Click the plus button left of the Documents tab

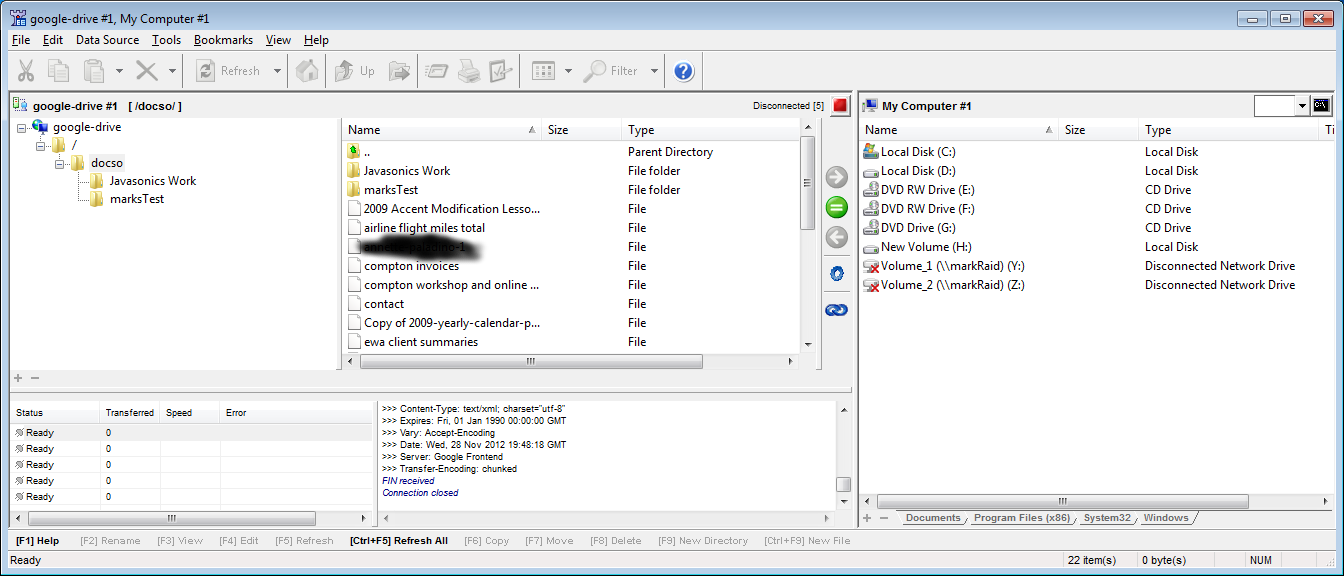click(x=867, y=518)
